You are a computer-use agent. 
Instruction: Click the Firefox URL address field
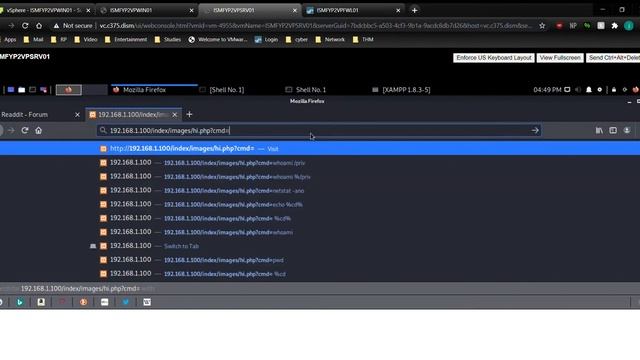click(318, 131)
